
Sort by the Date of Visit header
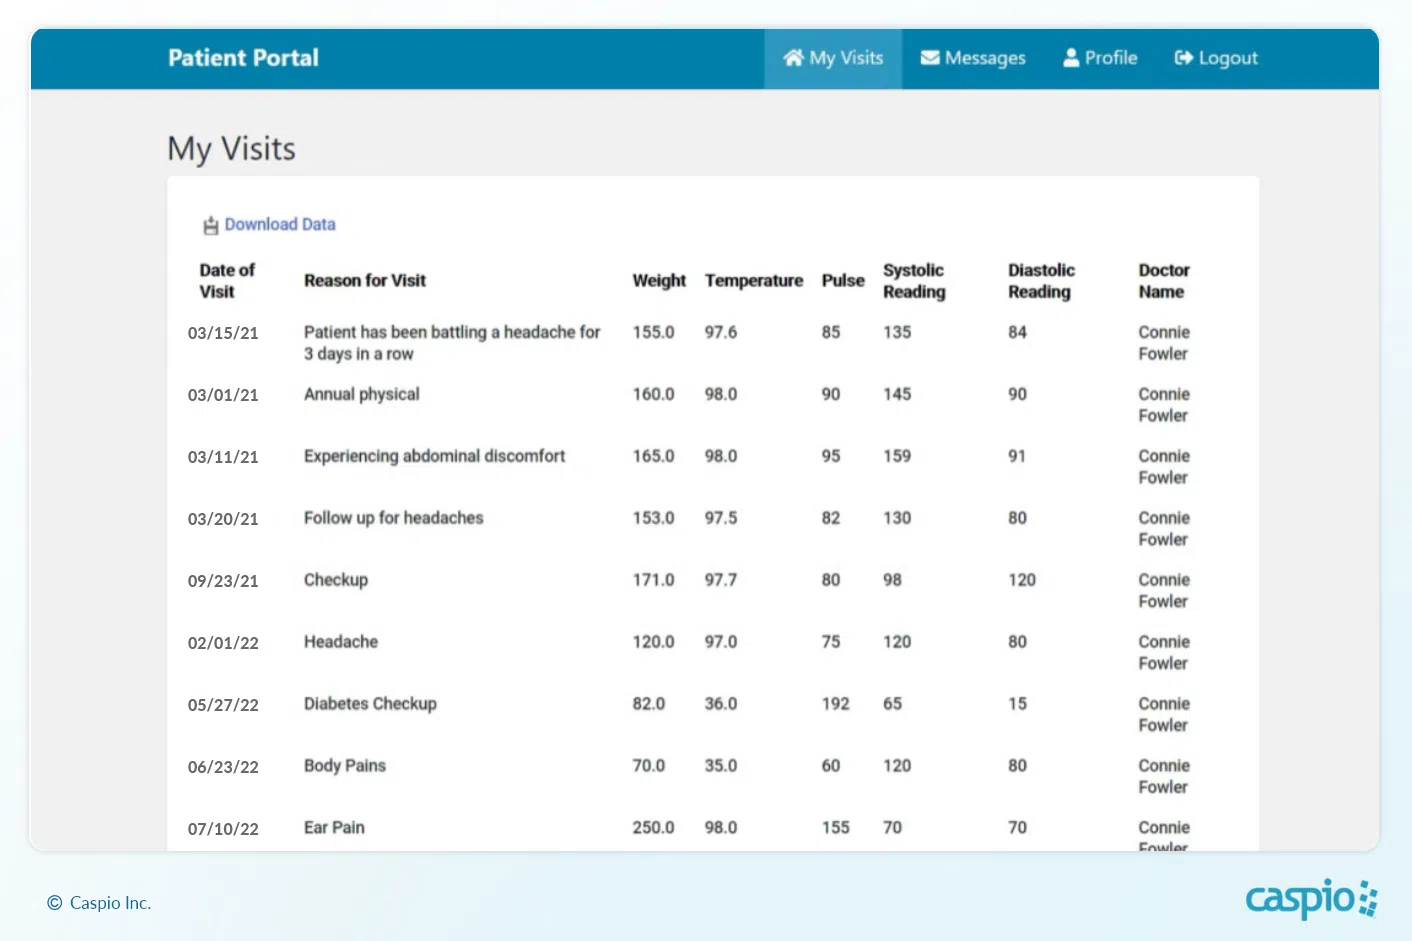pyautogui.click(x=226, y=281)
